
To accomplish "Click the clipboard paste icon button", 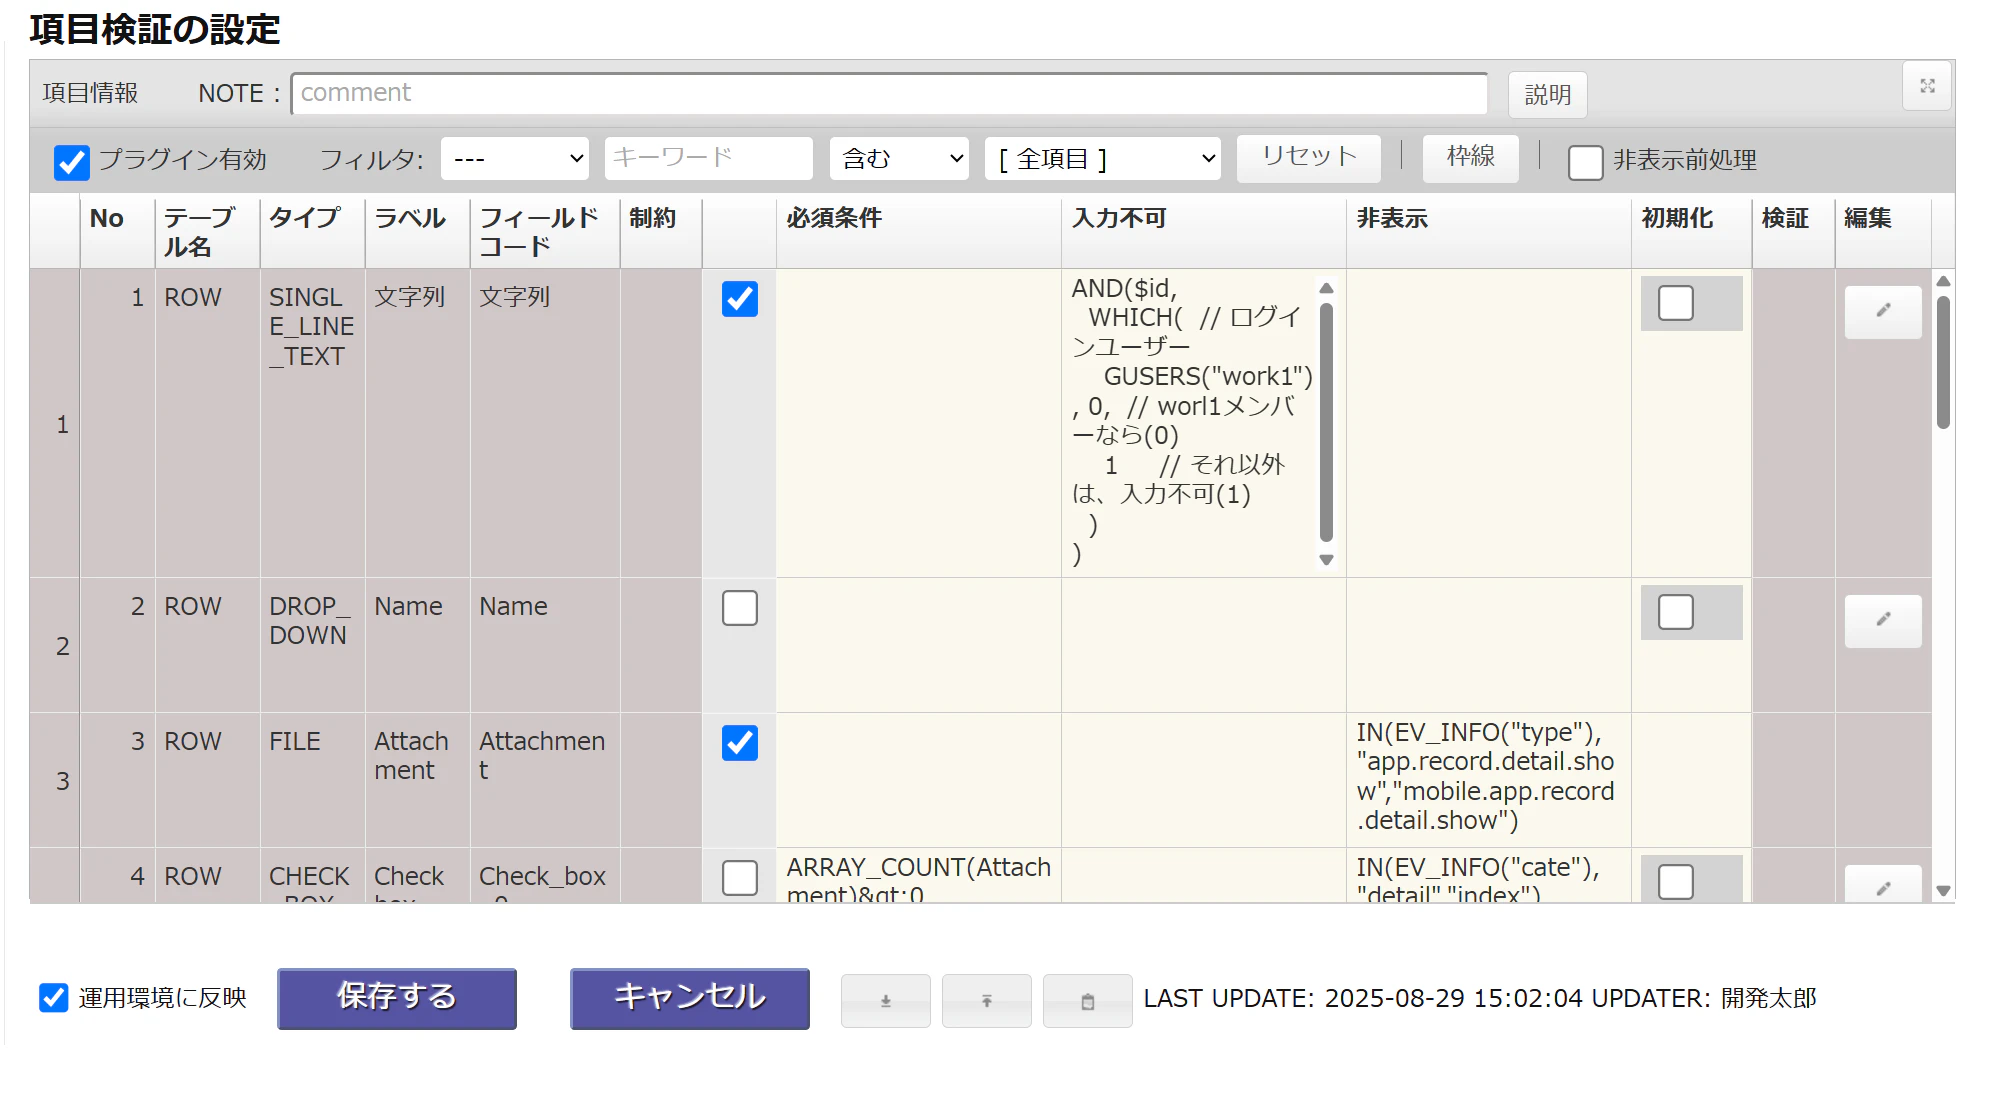I will coord(1087,1001).
